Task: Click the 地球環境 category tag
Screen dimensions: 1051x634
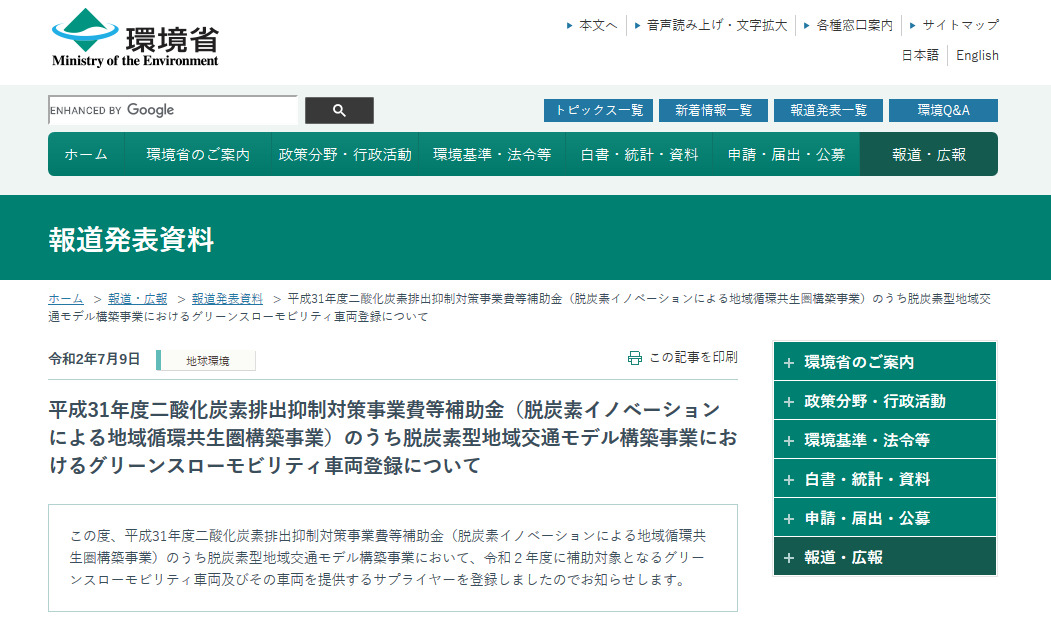Action: [207, 361]
